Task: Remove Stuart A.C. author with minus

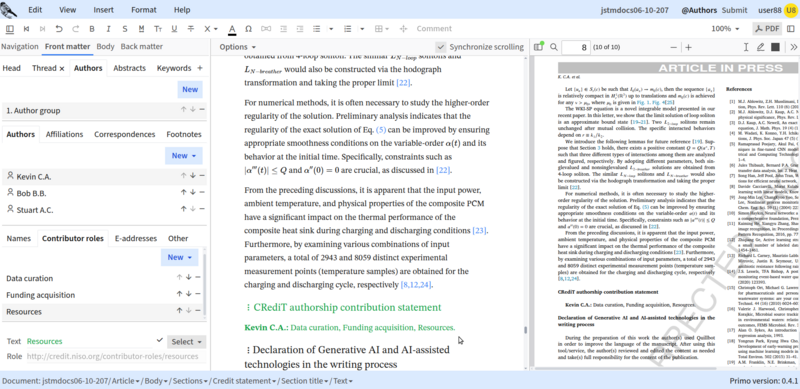Action: click(202, 209)
